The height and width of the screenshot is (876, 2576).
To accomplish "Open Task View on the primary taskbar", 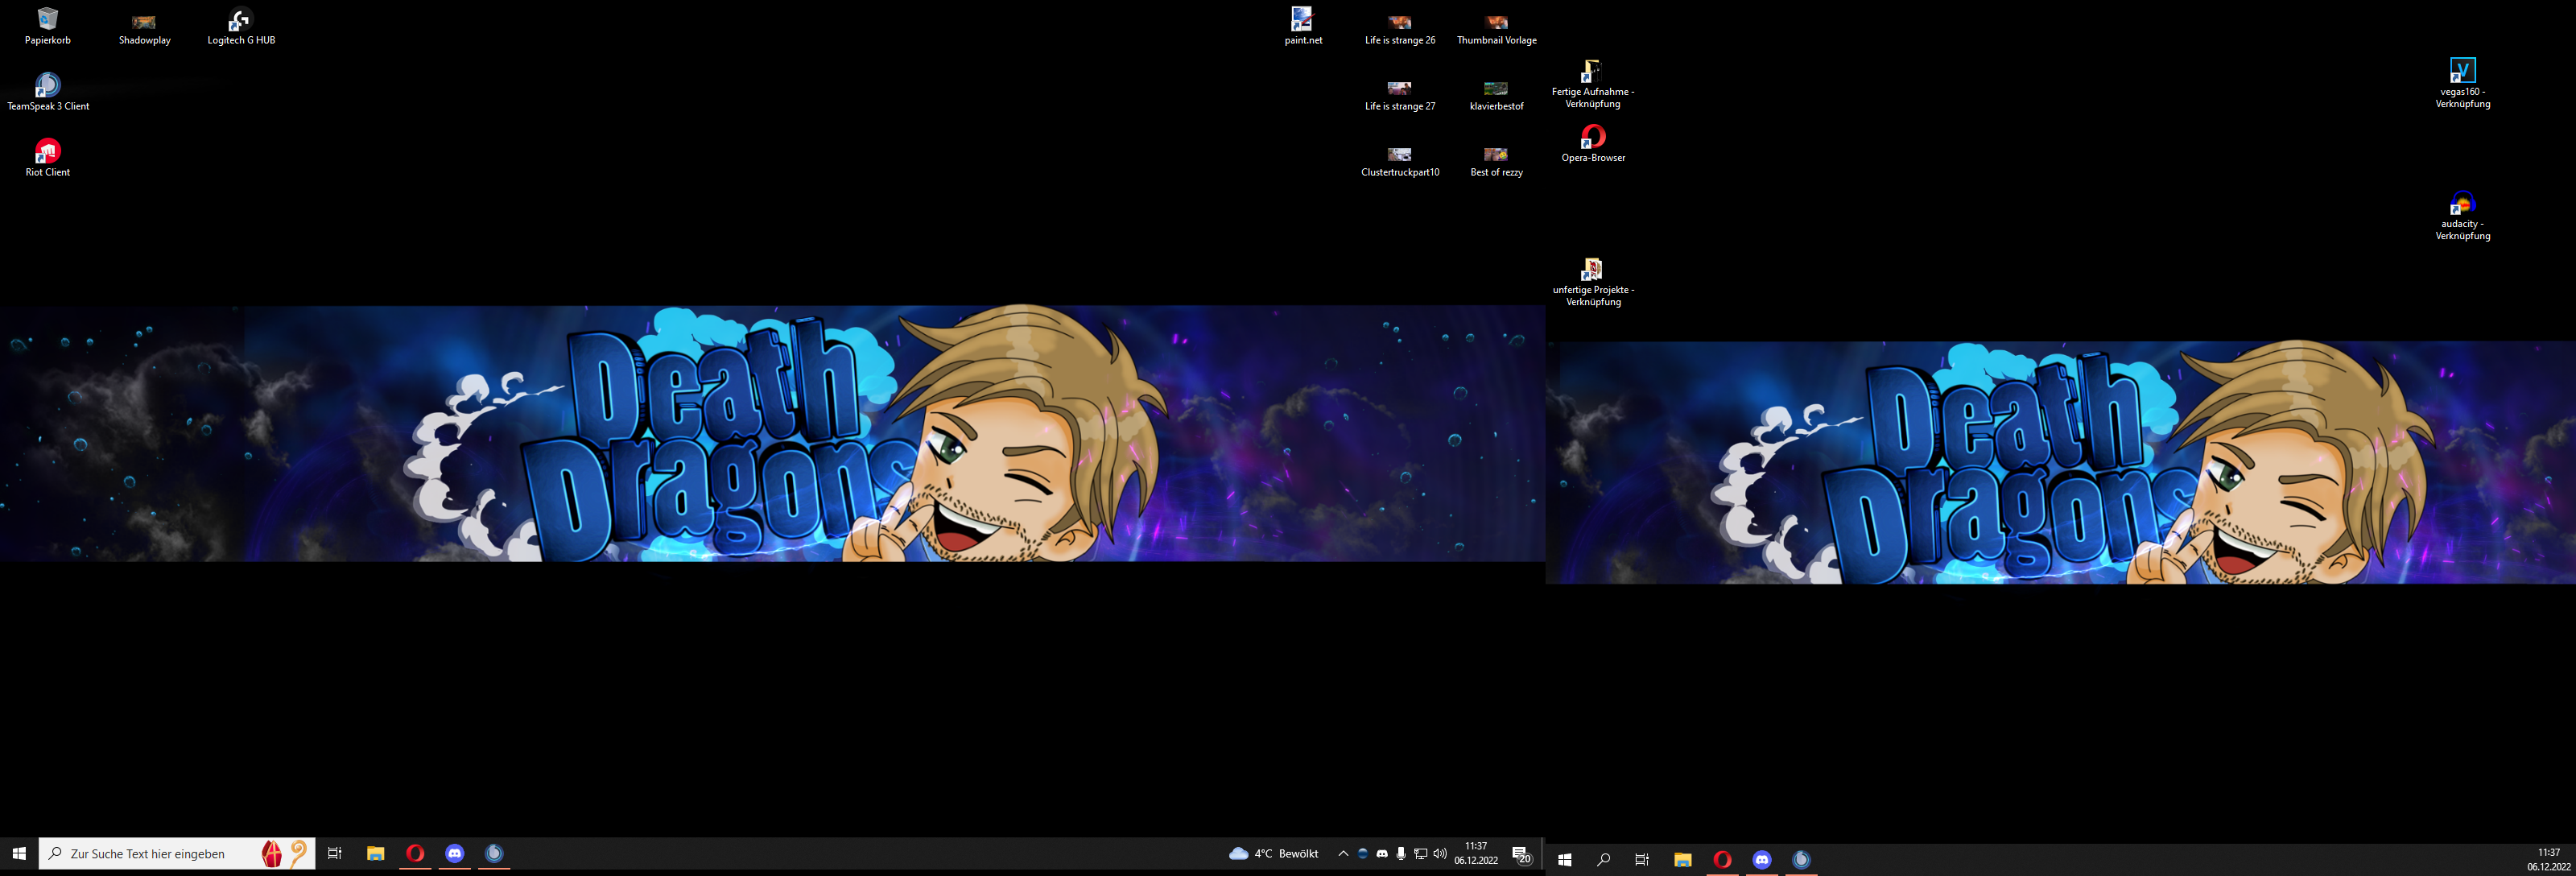I will (x=335, y=853).
